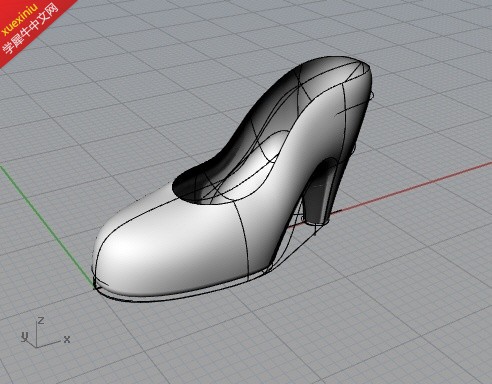Select the dark high heel post
Screen dimensions: 492x384
(x=318, y=197)
